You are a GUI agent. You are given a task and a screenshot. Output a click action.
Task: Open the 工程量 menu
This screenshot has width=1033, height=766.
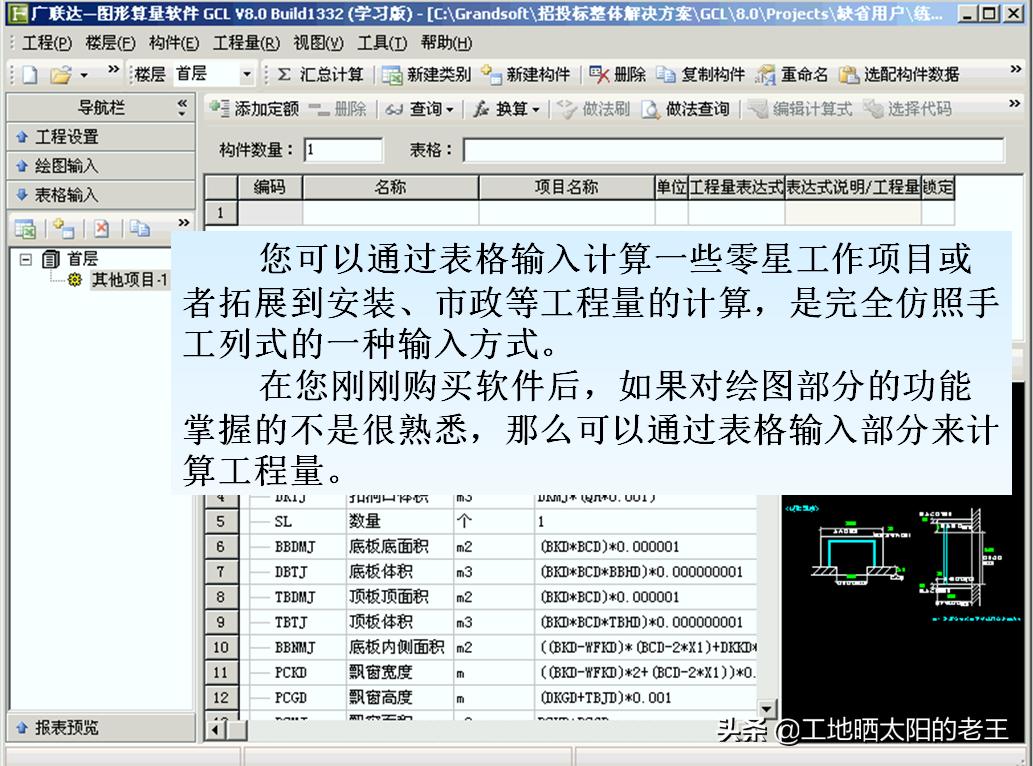point(245,41)
